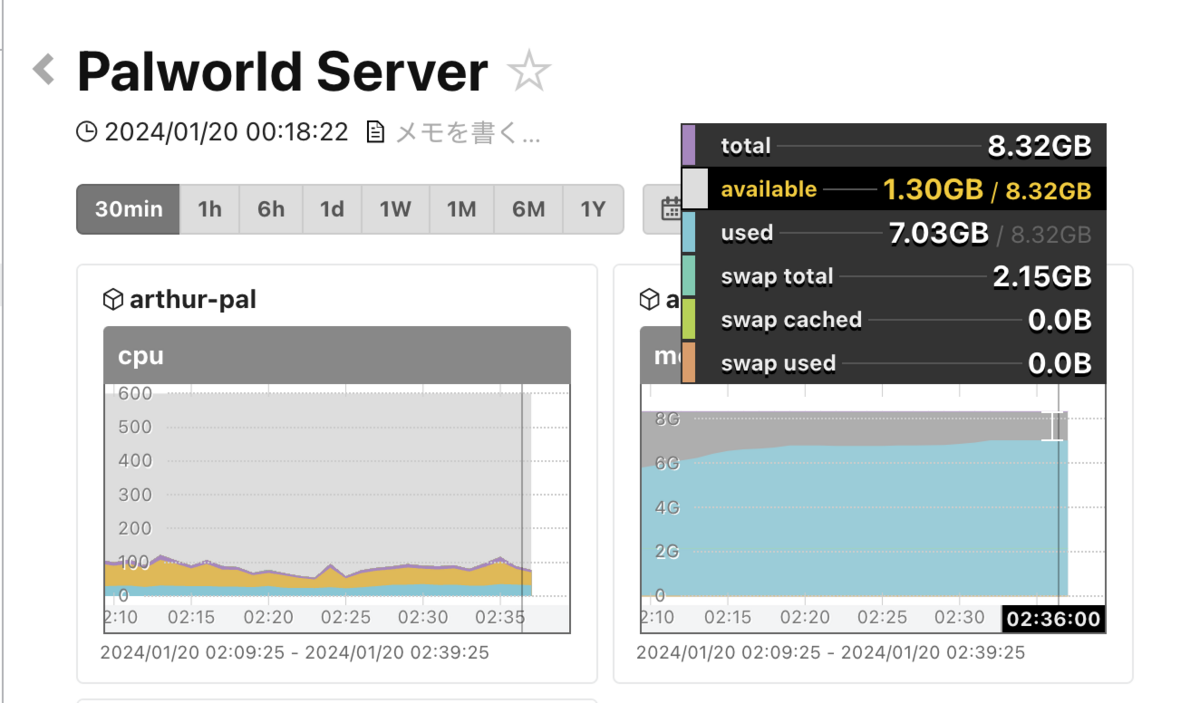Image resolution: width=1200 pixels, height=703 pixels.
Task: Click the 02:36:00 time marker label
Action: (1053, 619)
